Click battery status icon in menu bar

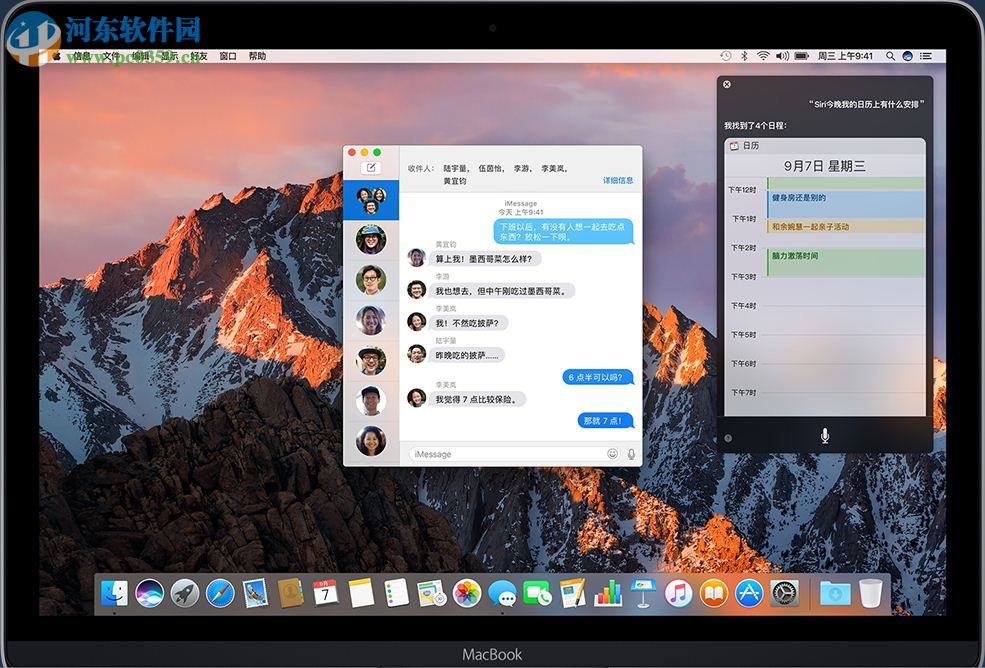pyautogui.click(x=802, y=56)
